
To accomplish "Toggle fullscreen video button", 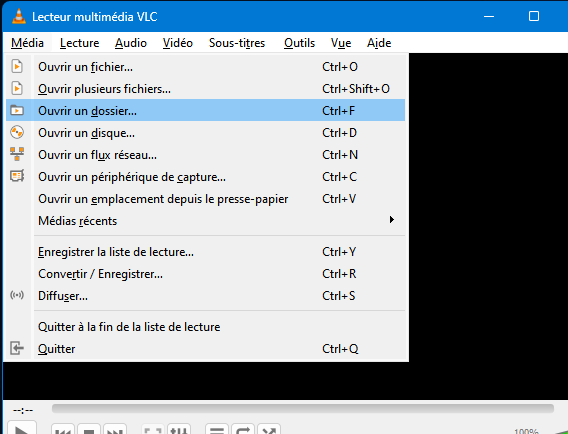I will coord(153,429).
